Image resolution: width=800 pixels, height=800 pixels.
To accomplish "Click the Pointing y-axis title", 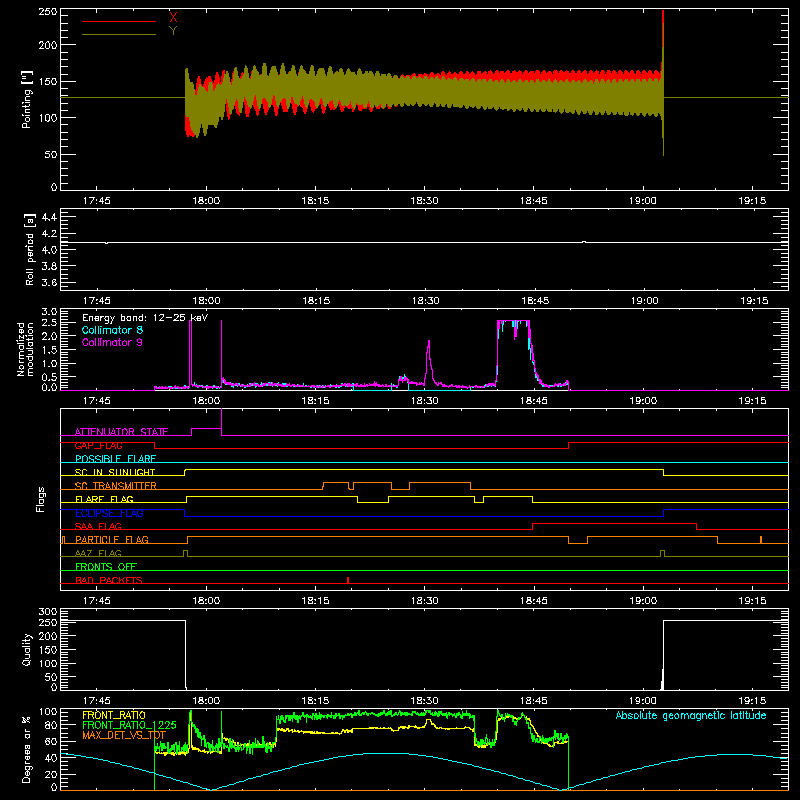I will [x=27, y=99].
